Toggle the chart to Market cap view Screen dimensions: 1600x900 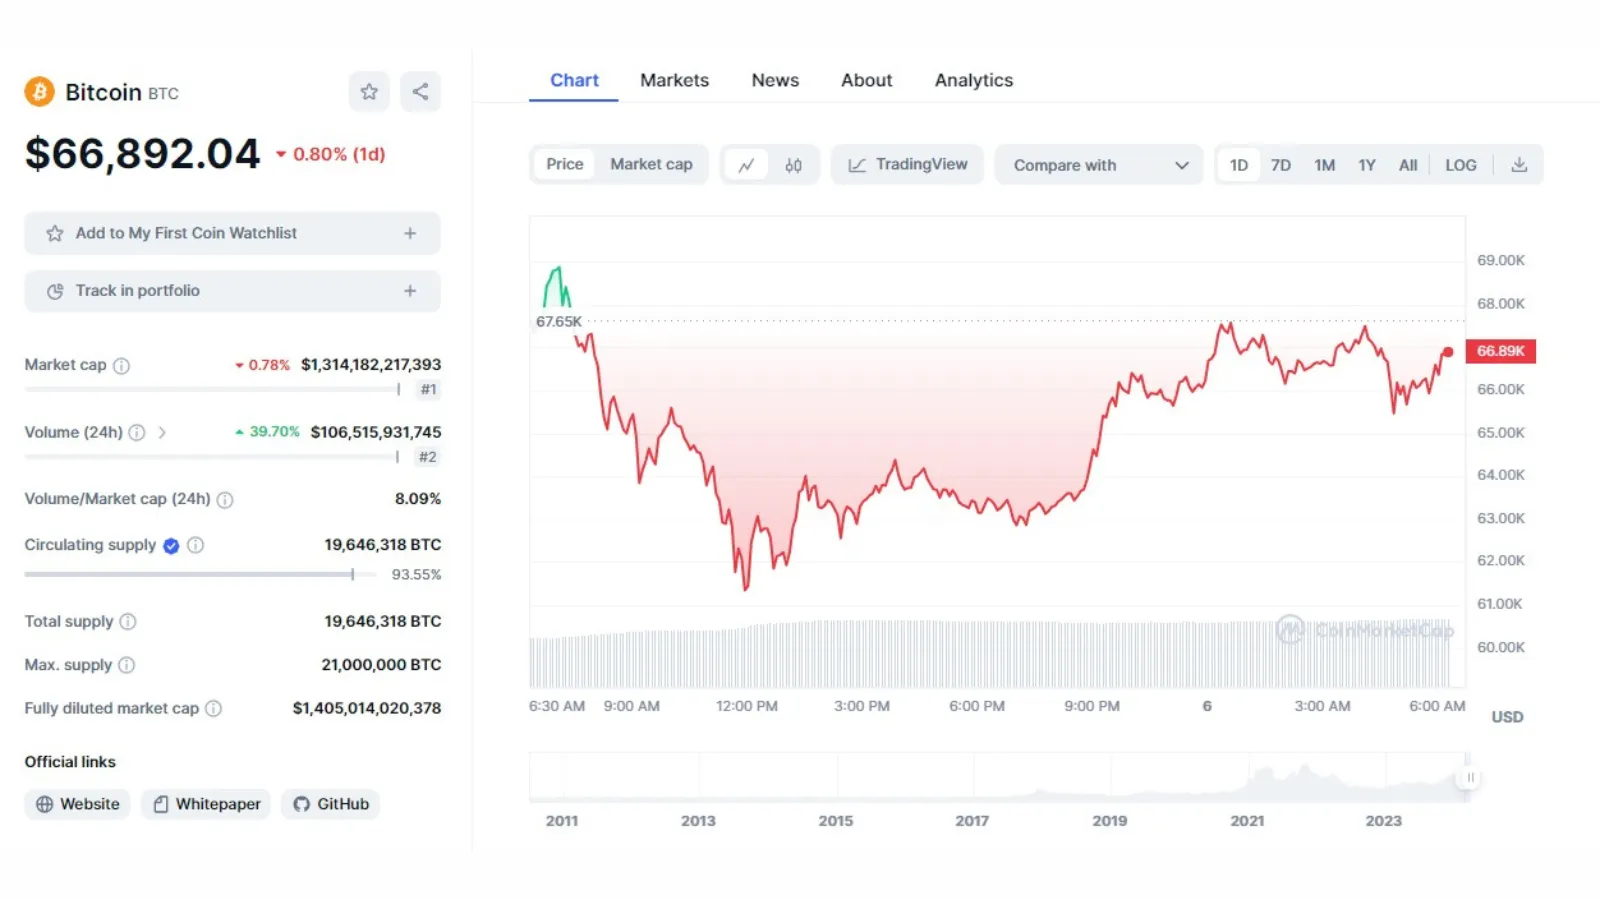point(651,165)
